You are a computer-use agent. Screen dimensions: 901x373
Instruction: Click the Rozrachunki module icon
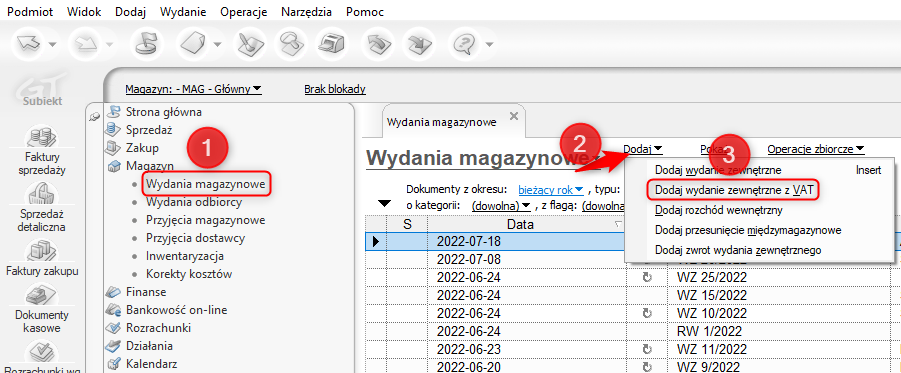click(113, 328)
